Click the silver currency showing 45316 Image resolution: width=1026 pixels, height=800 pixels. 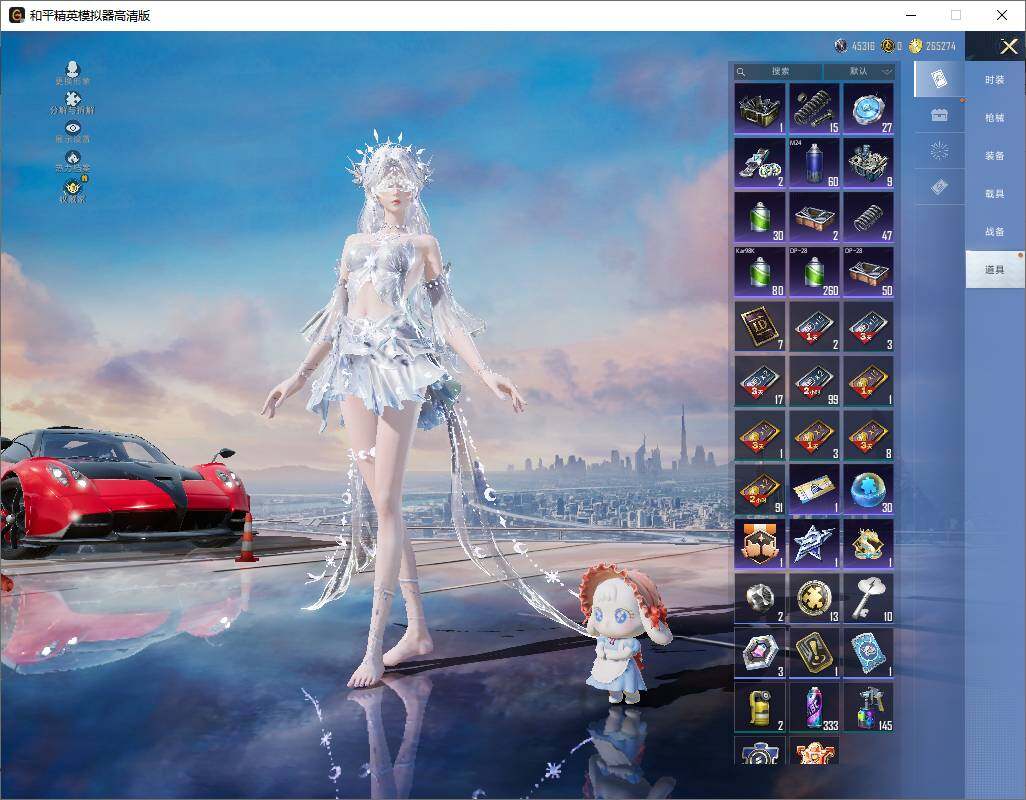(855, 46)
